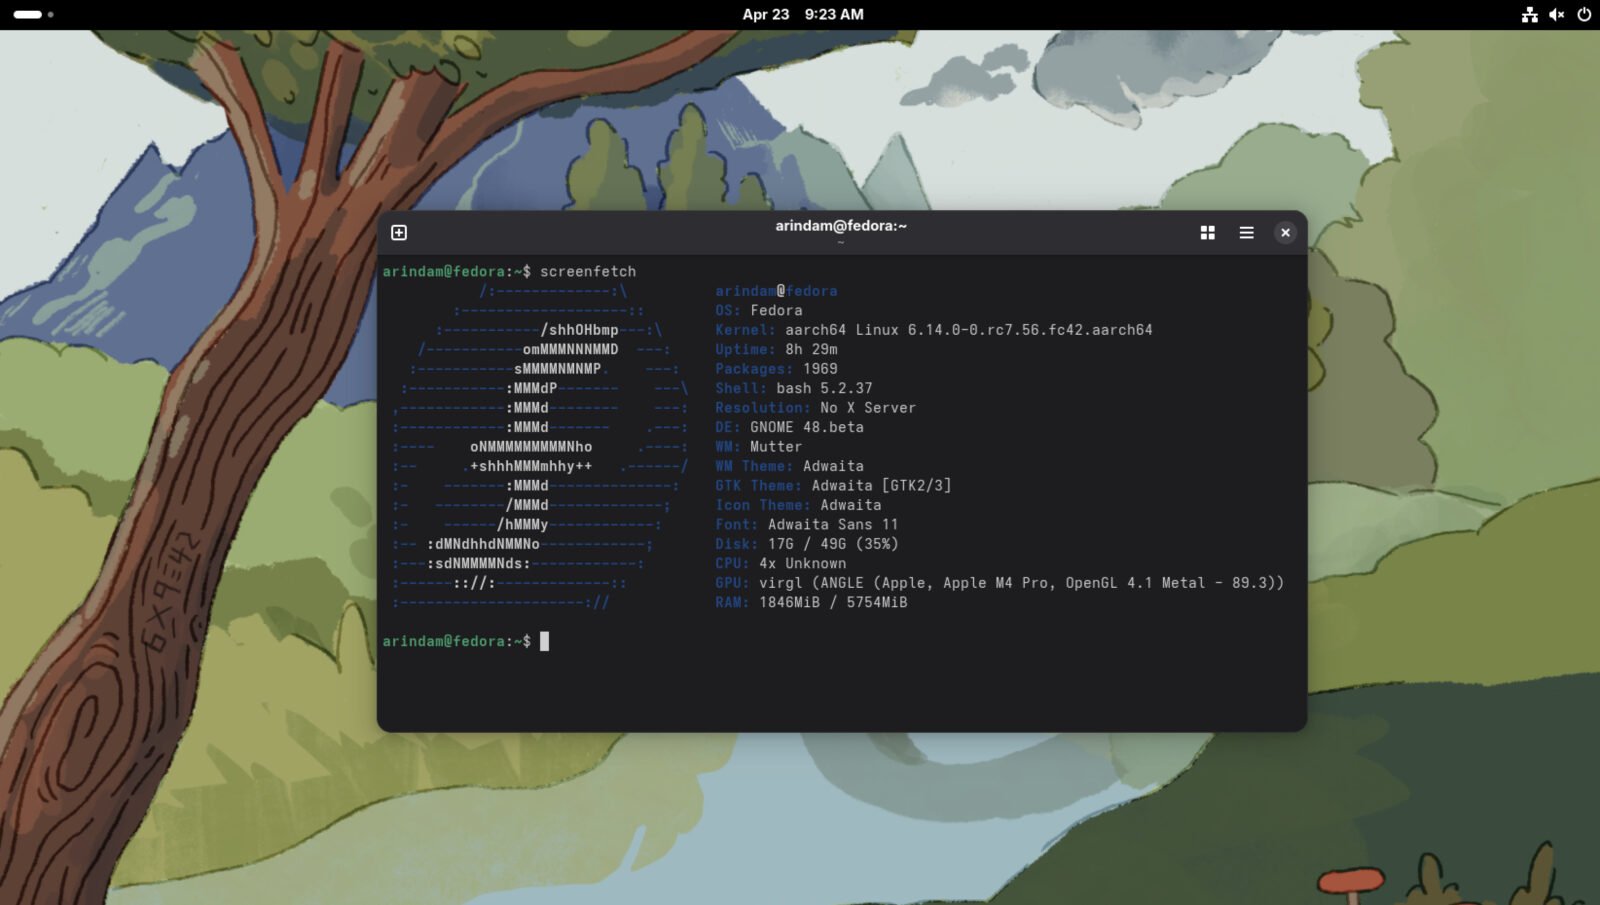Click the GPU info line
This screenshot has height=905, width=1600.
point(1000,582)
